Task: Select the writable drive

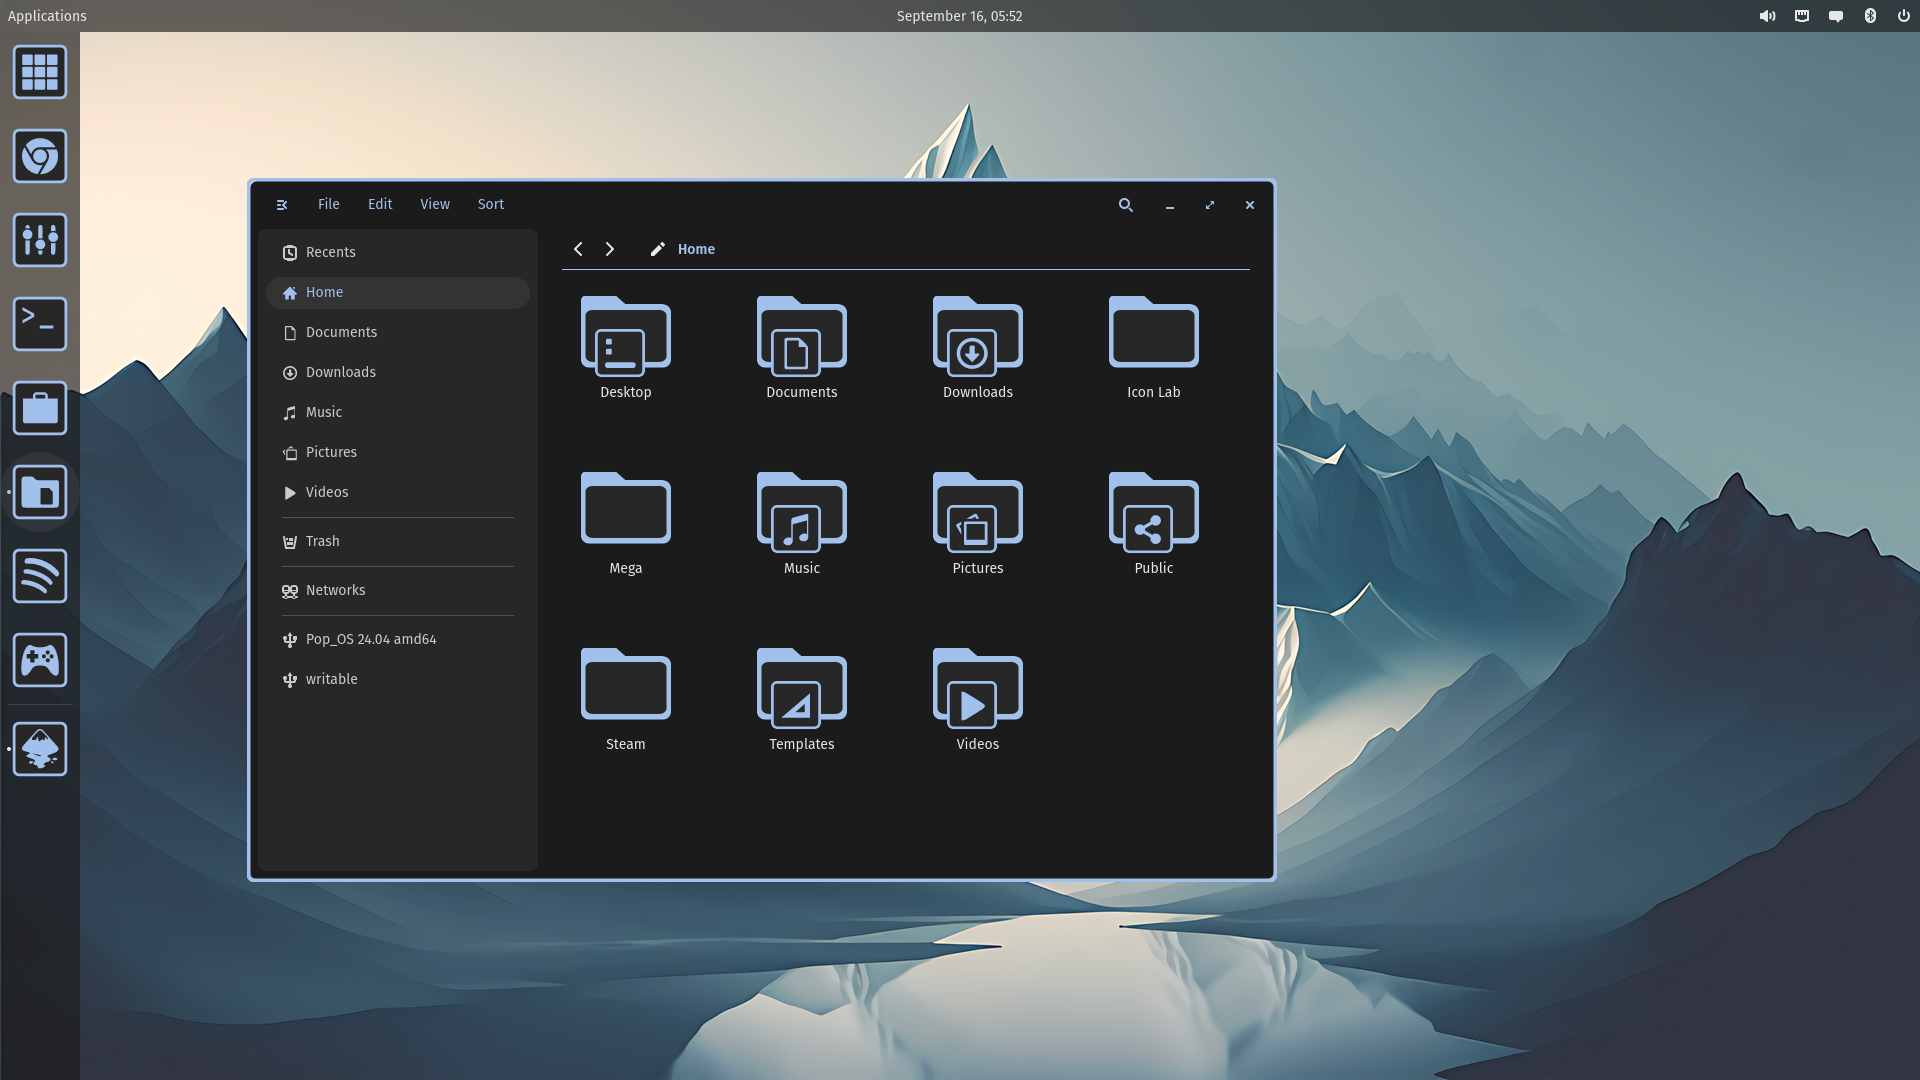Action: tap(398, 679)
